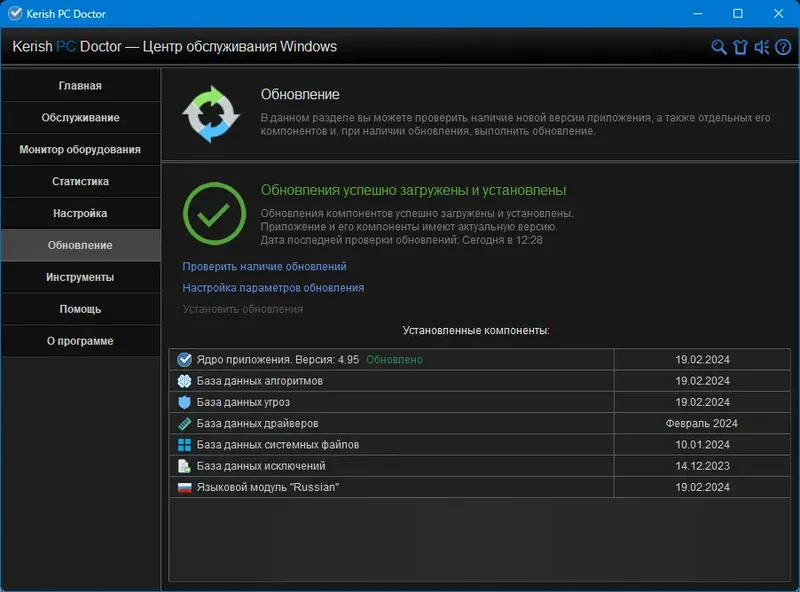Click Проверить наличие обновлений link
The width and height of the screenshot is (800, 592).
point(263,266)
